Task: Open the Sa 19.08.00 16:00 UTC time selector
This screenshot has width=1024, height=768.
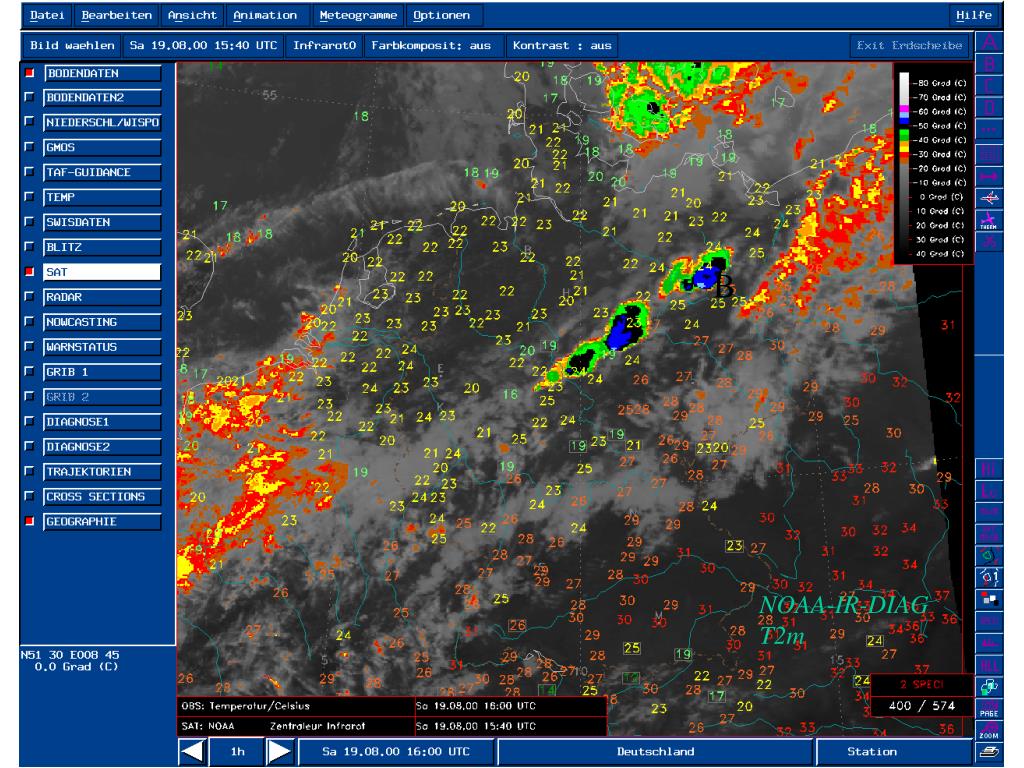Action: (x=396, y=751)
